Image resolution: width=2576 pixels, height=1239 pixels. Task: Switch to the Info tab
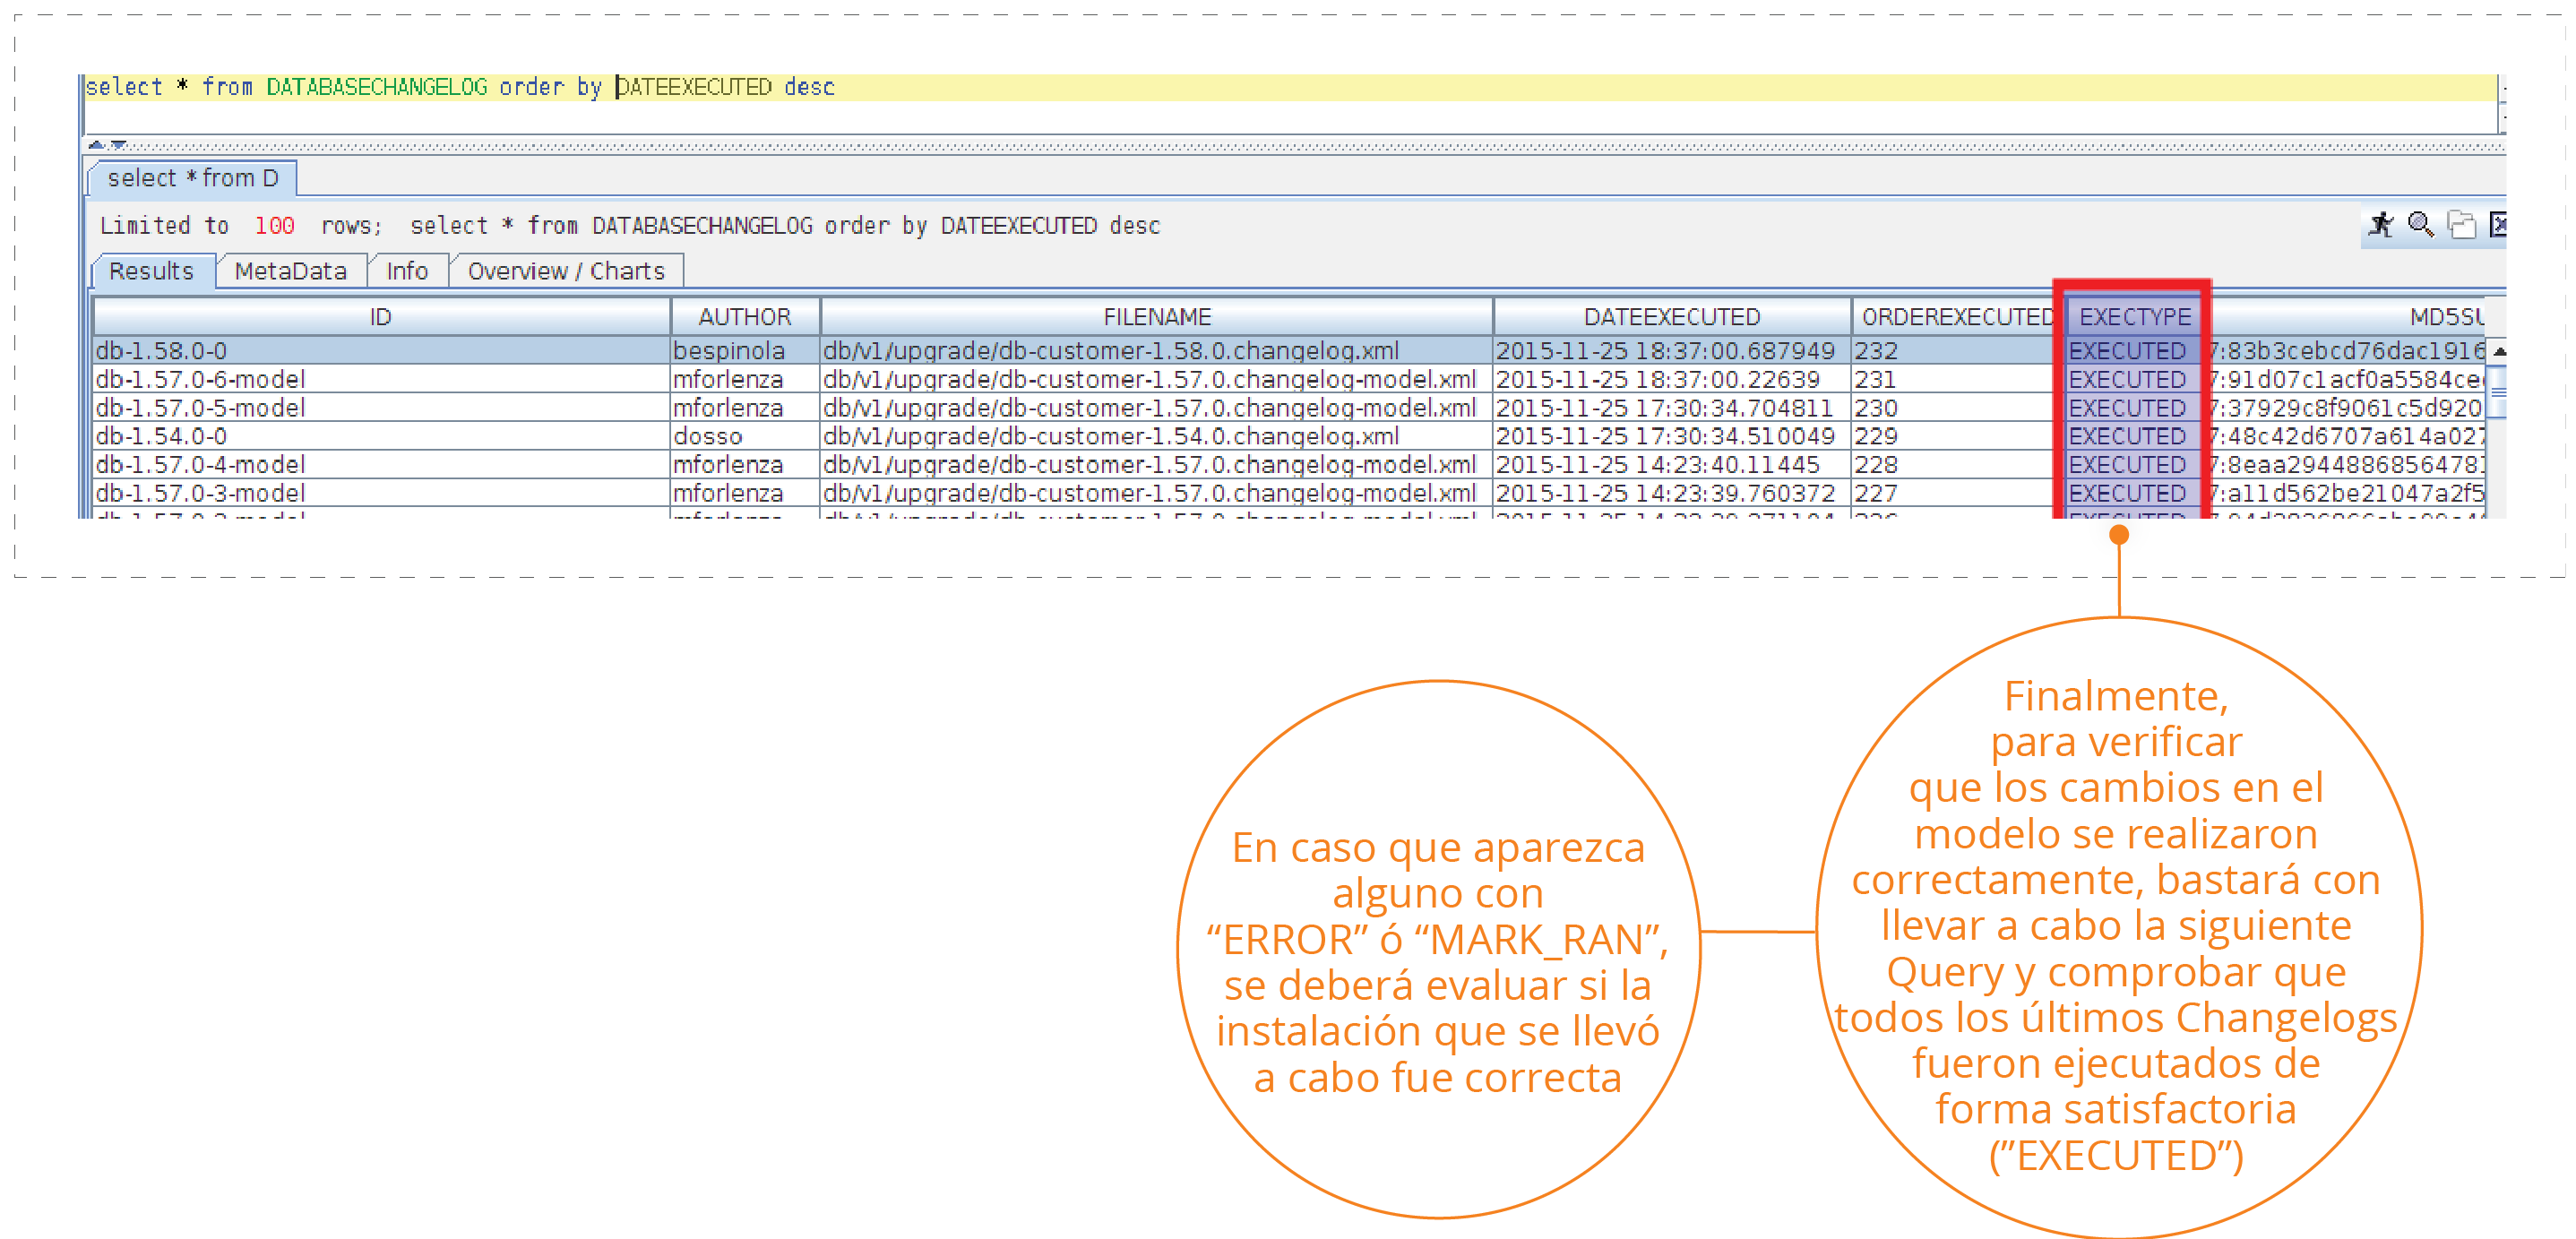407,271
